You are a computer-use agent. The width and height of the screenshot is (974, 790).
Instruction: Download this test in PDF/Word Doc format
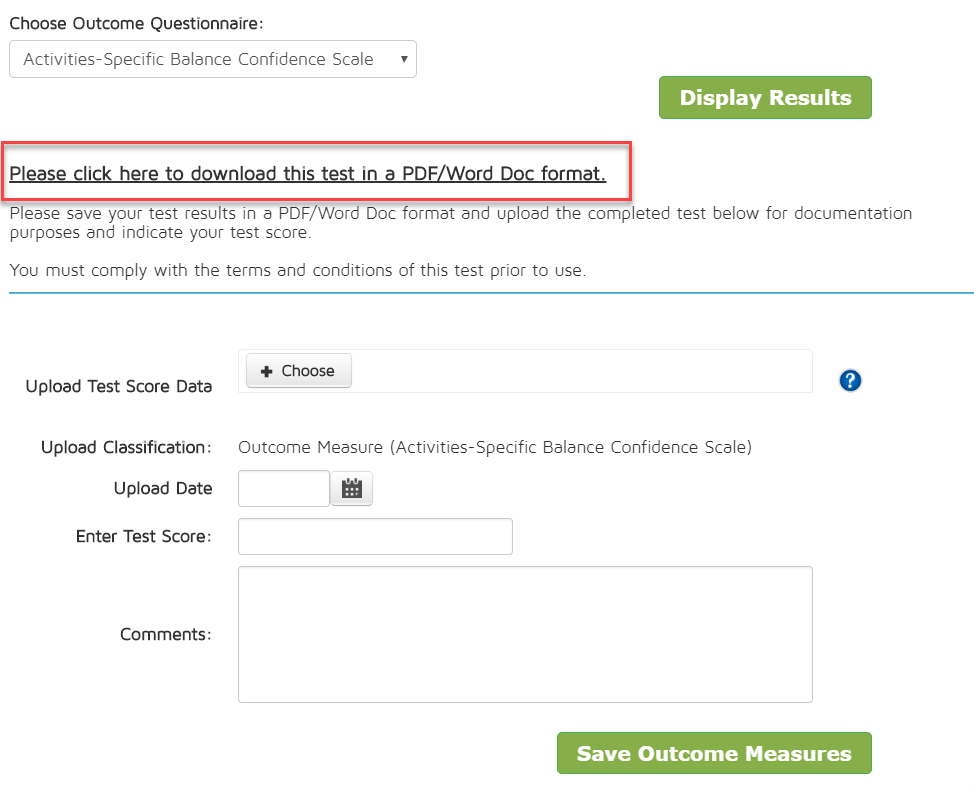[308, 174]
